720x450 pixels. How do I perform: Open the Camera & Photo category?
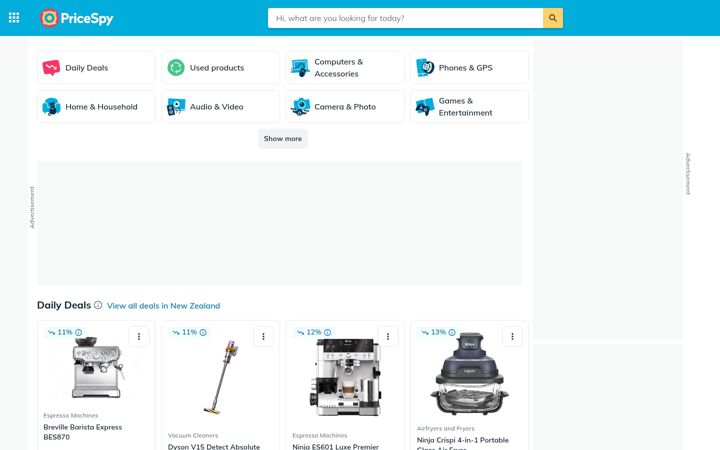point(345,107)
